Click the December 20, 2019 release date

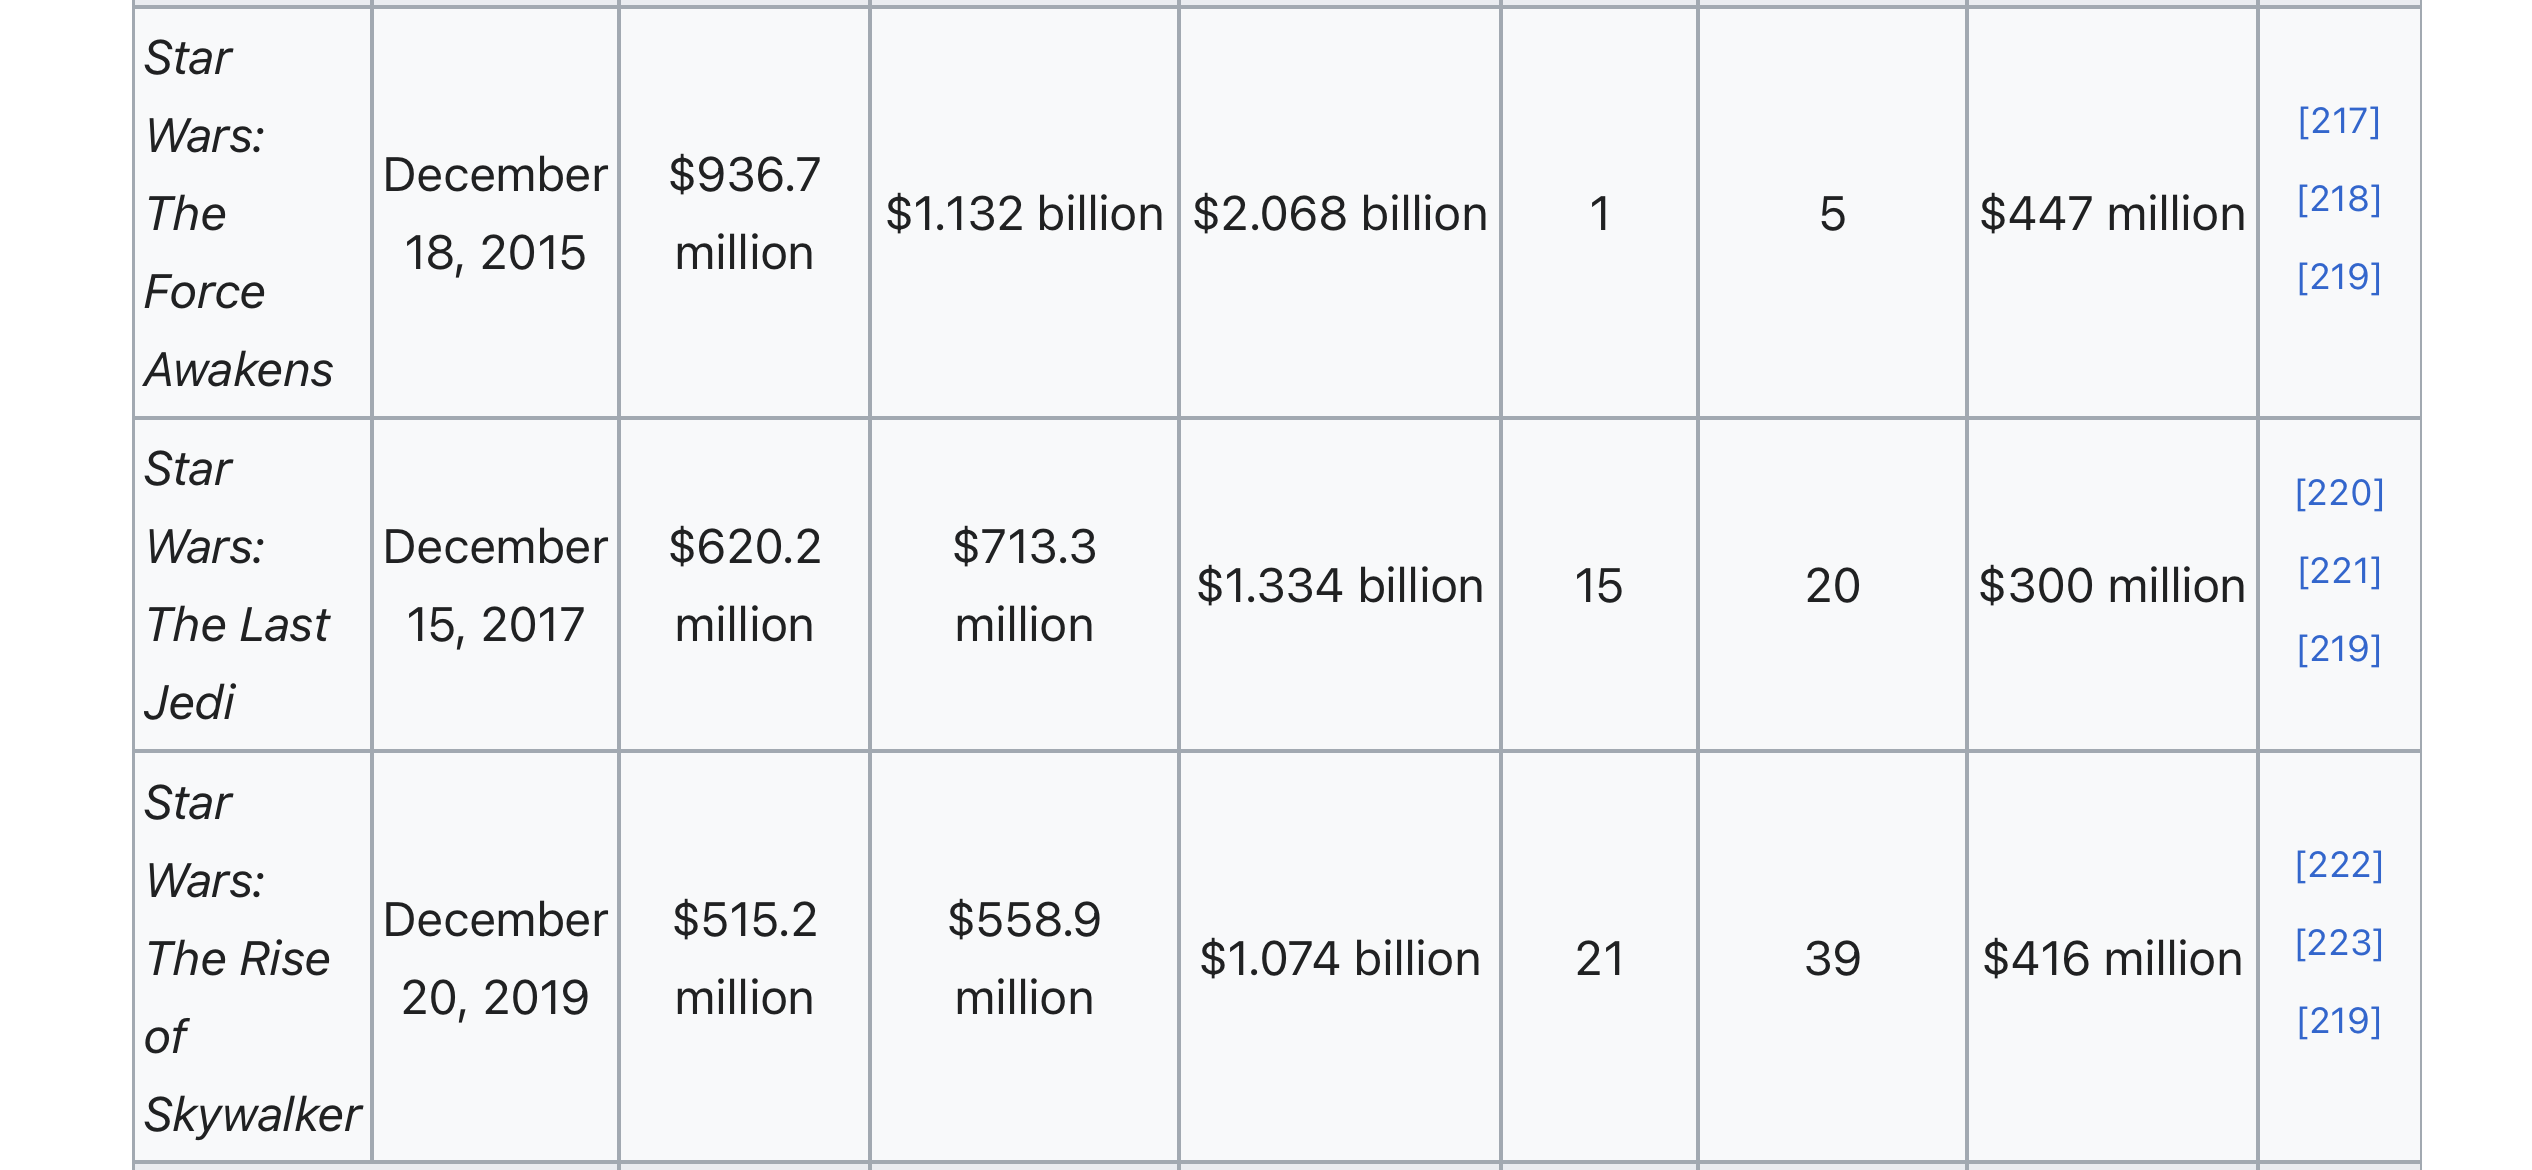pos(495,958)
